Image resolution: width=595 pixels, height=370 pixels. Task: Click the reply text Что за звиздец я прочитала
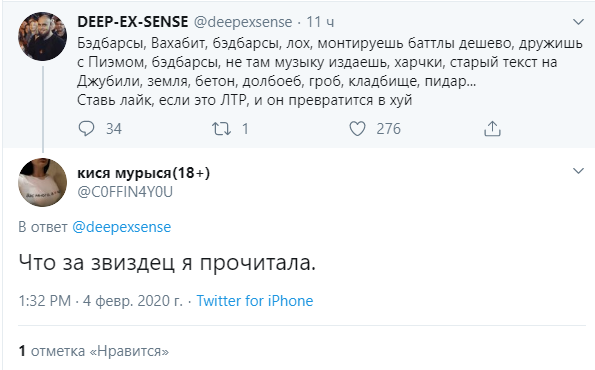point(167,263)
